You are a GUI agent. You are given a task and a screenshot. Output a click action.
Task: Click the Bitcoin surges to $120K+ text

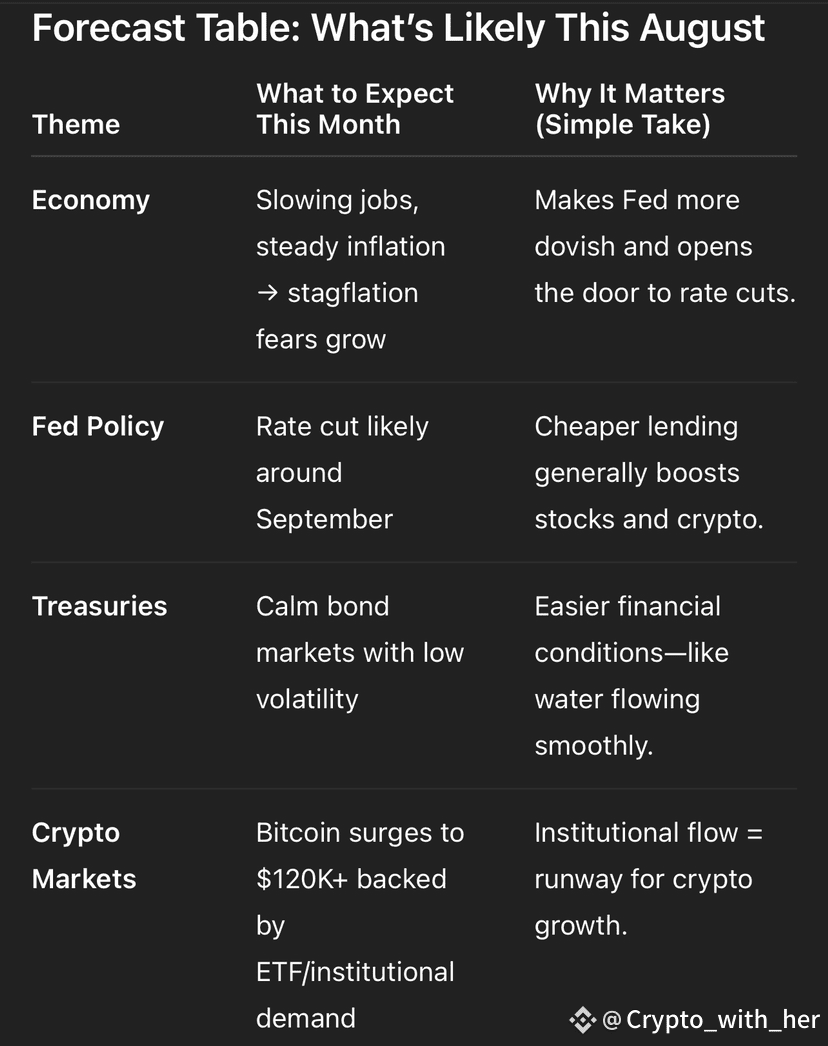[x=360, y=856]
